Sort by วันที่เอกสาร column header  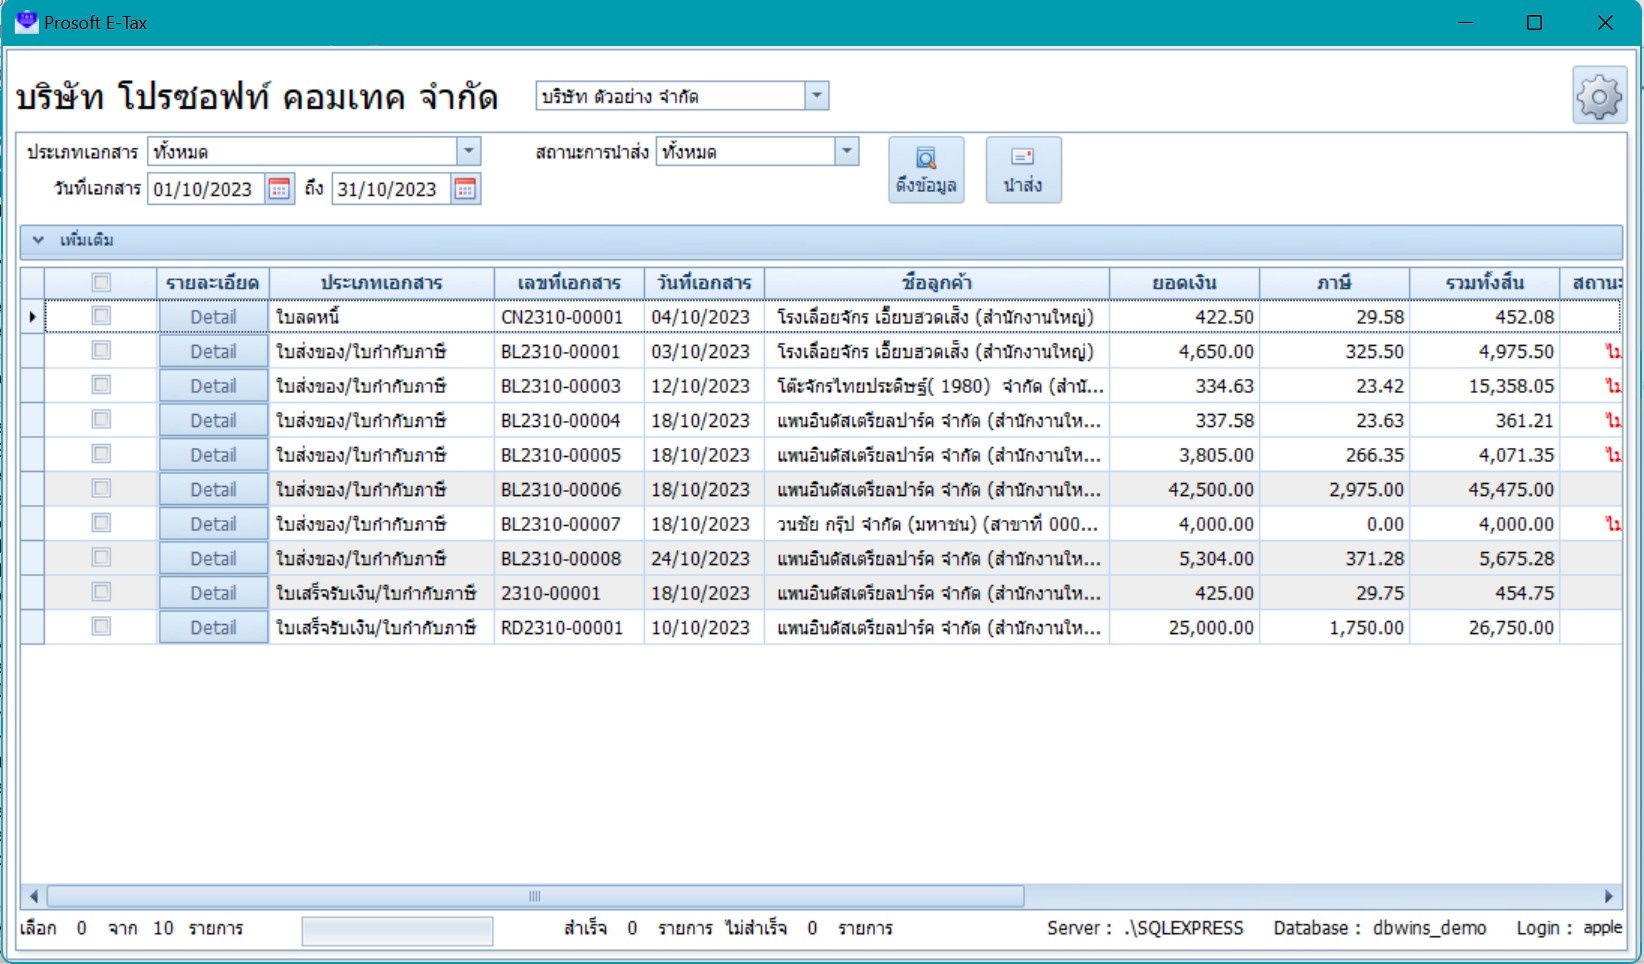point(704,283)
